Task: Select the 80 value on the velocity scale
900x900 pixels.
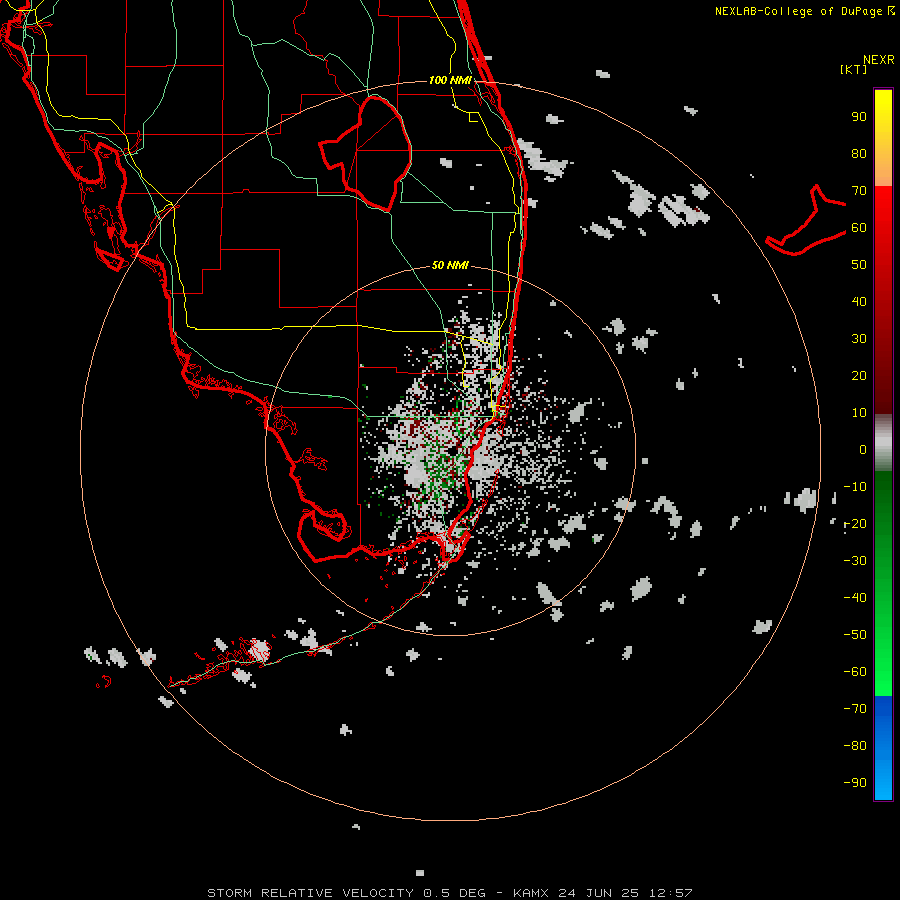Action: (x=859, y=154)
